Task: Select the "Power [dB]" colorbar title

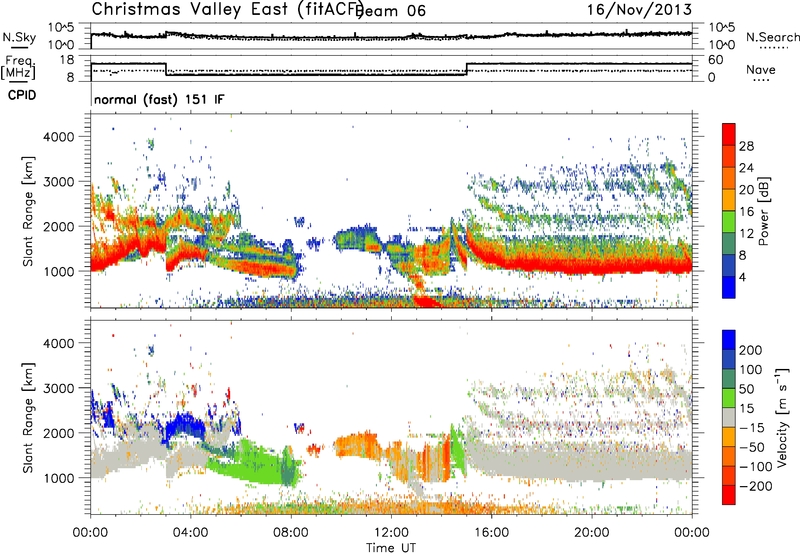Action: pyautogui.click(x=763, y=211)
